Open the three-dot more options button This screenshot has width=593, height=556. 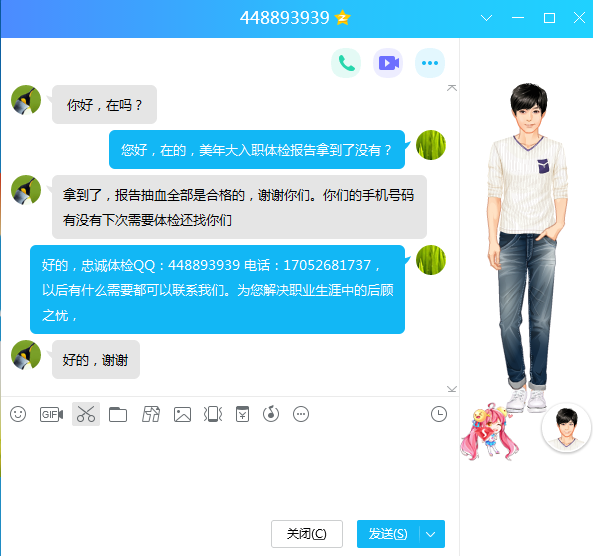tap(430, 63)
